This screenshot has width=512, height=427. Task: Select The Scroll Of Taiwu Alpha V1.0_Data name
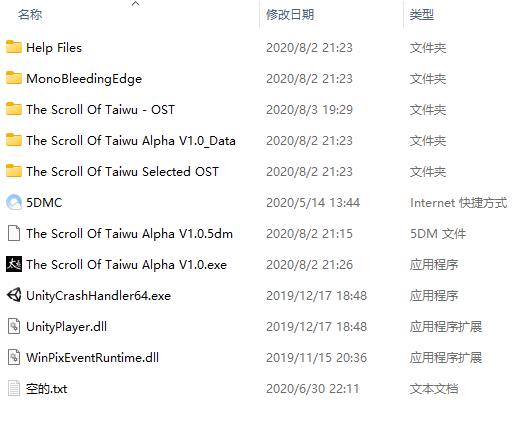tap(131, 140)
